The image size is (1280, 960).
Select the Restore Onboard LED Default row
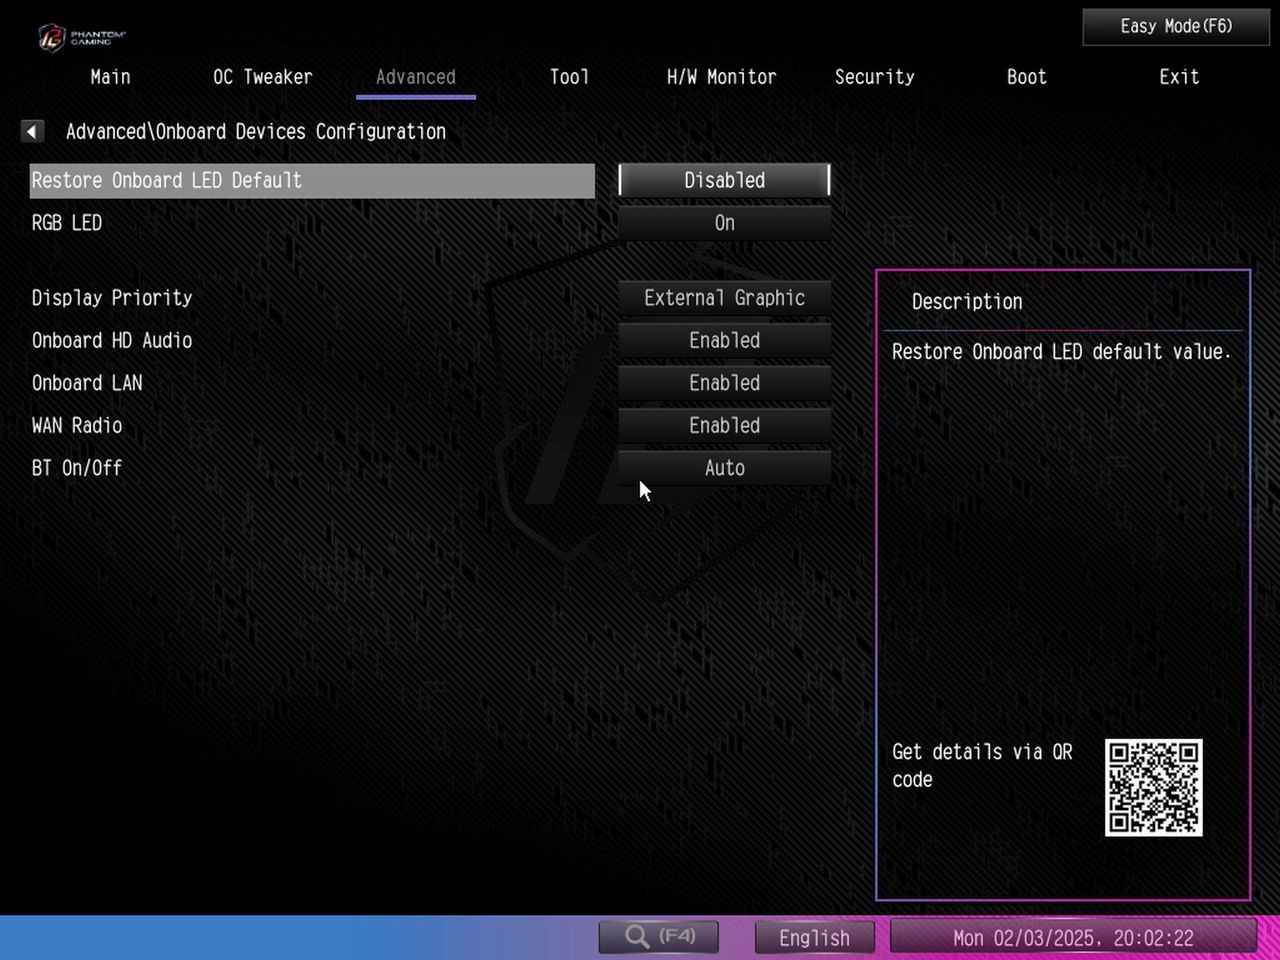(312, 181)
